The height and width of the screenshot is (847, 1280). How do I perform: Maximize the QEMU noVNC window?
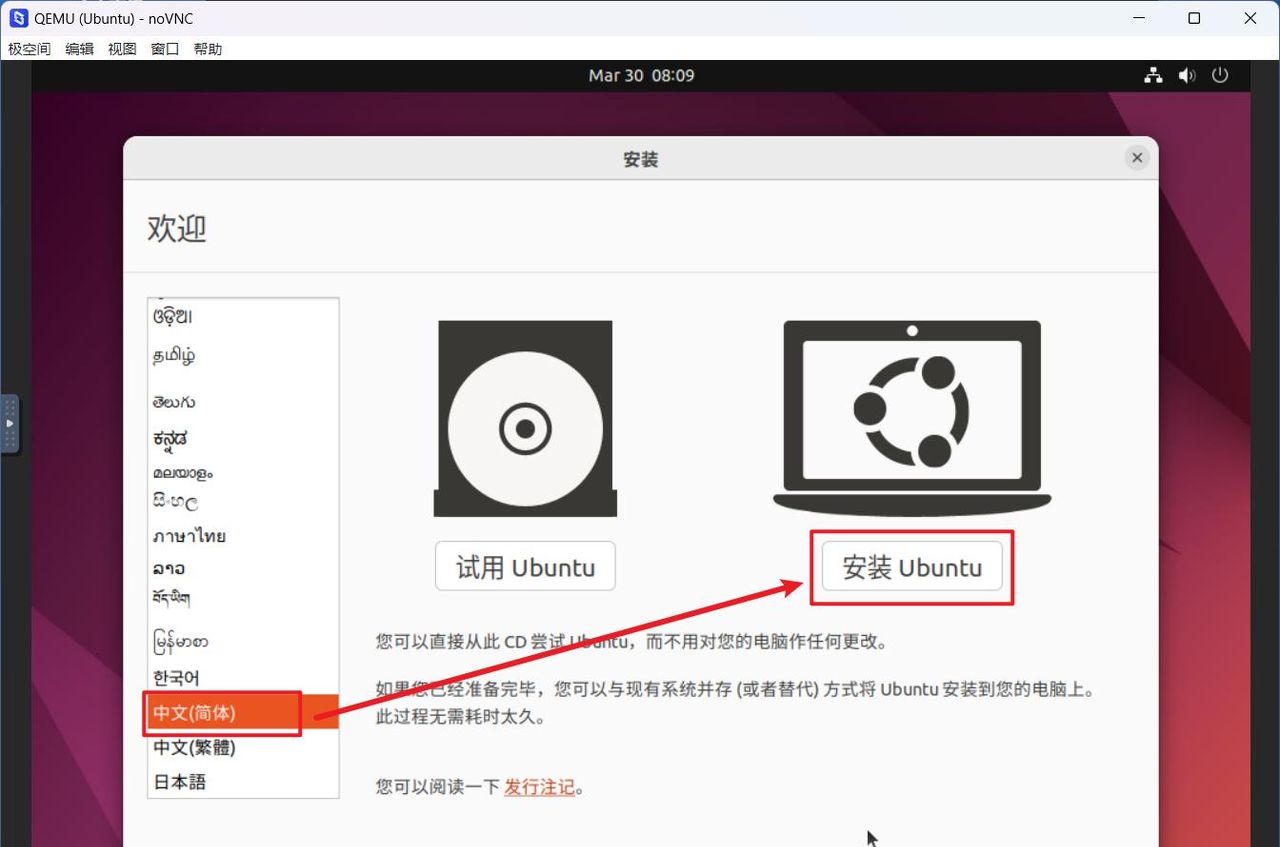(x=1194, y=18)
